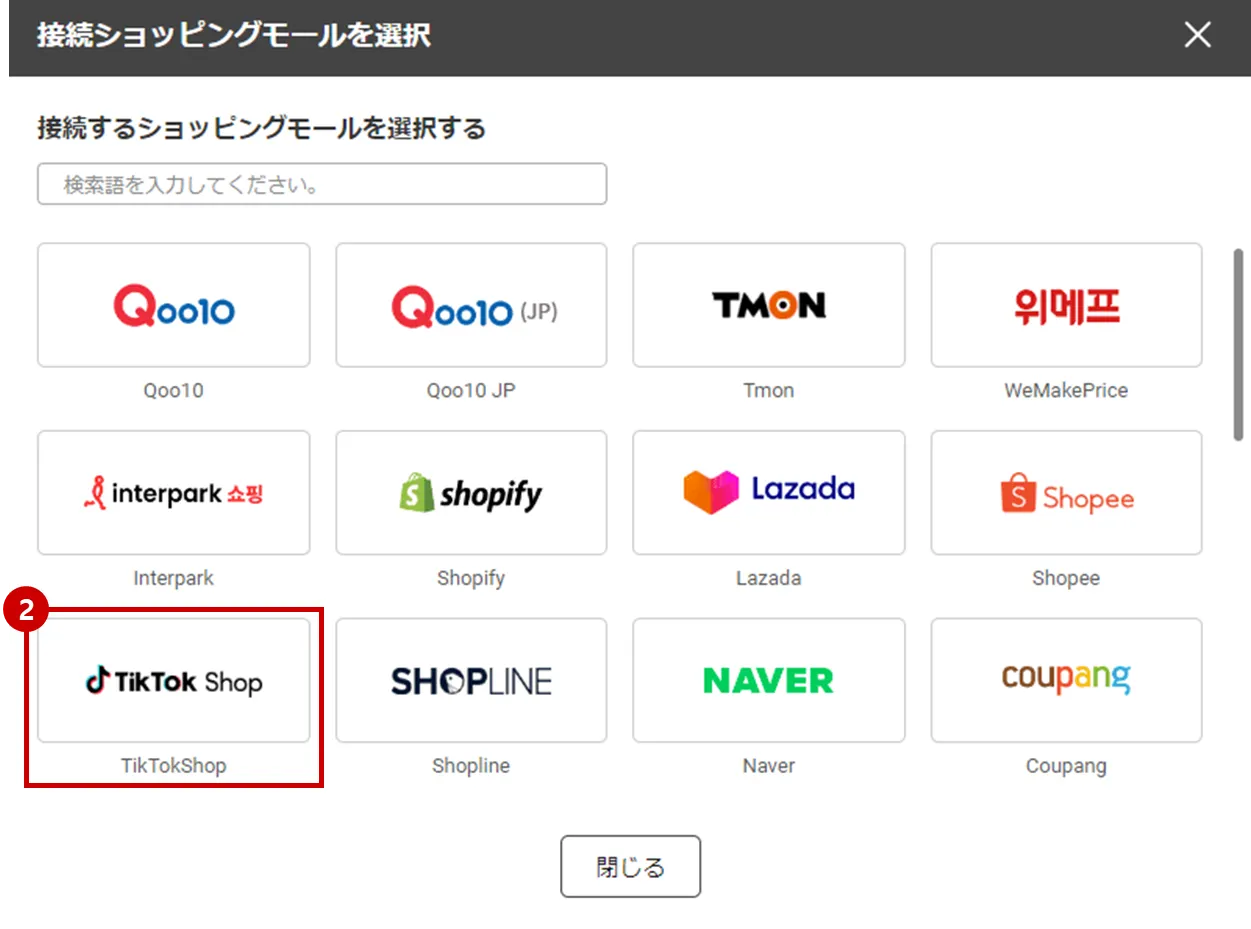
Task: Click the 接続するショッピングモールを選択する heading
Action: [261, 128]
